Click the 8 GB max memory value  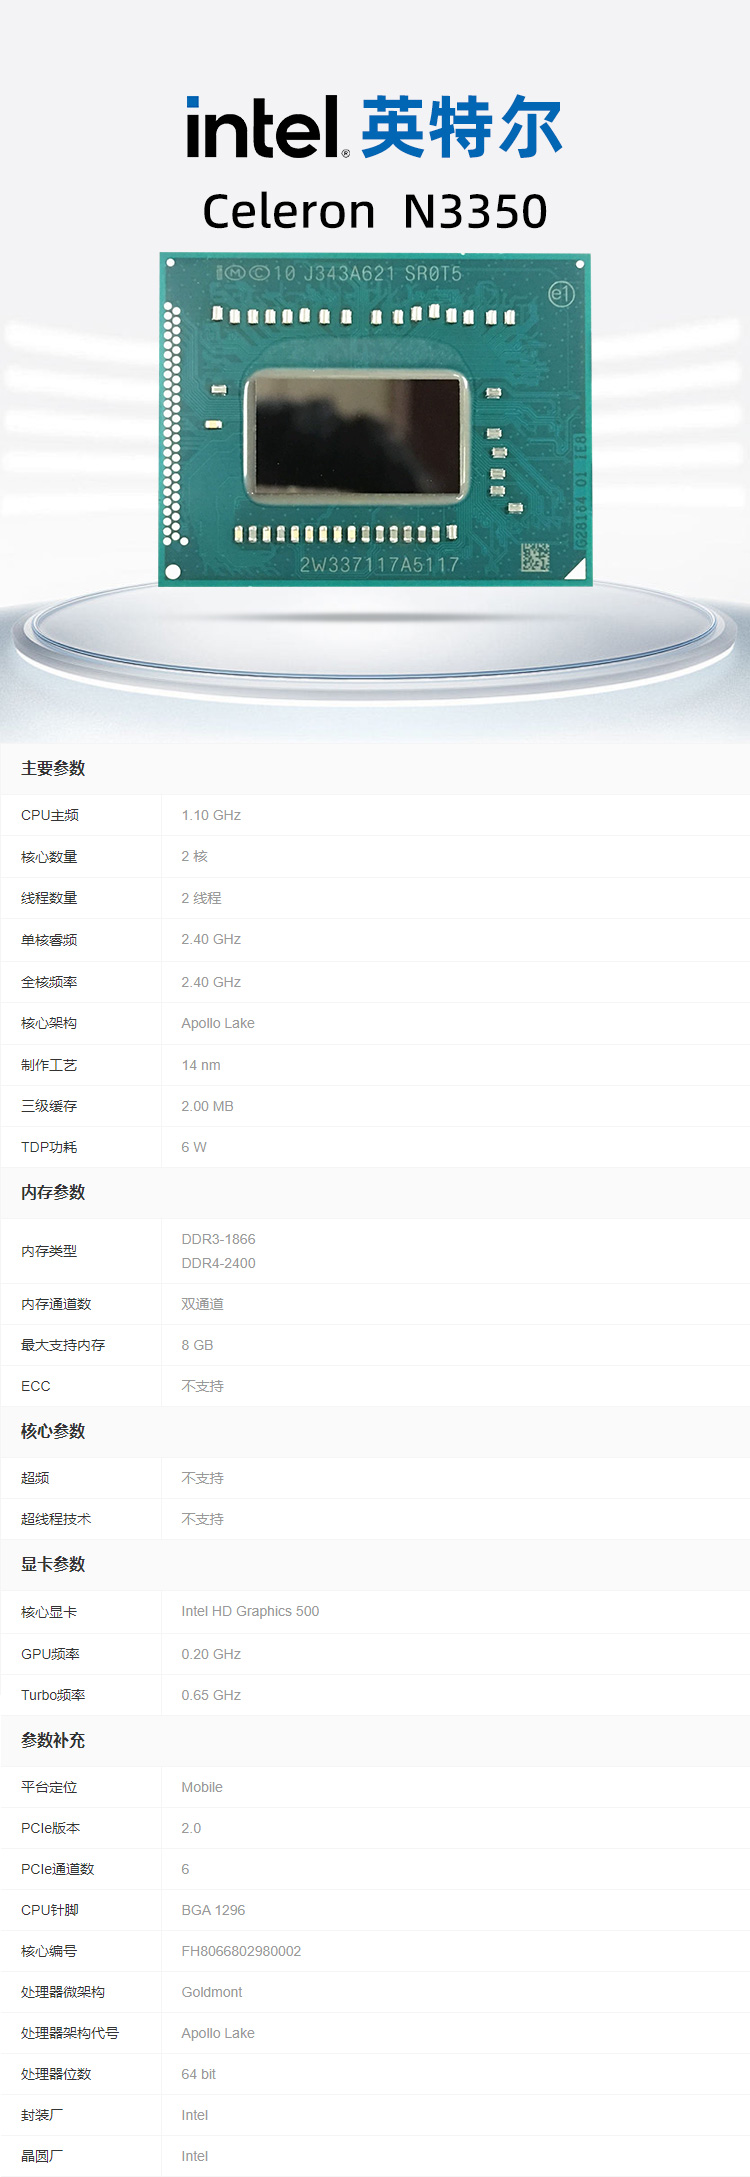tap(197, 1345)
